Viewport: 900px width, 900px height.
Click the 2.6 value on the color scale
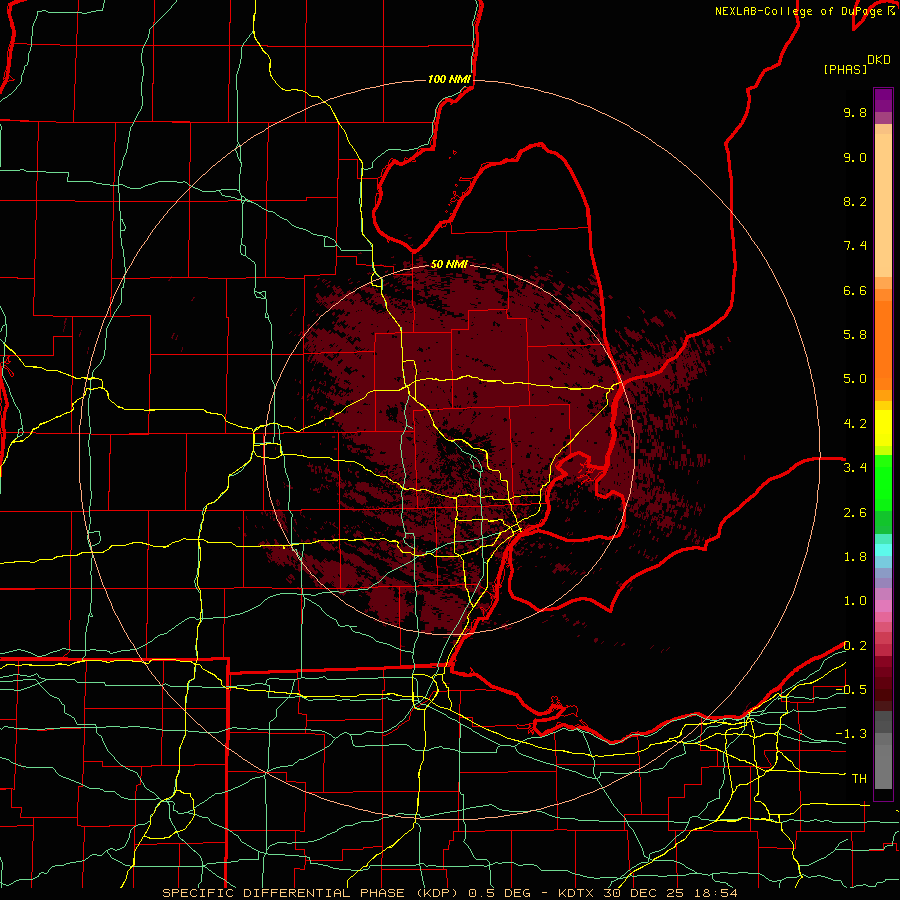[x=855, y=513]
